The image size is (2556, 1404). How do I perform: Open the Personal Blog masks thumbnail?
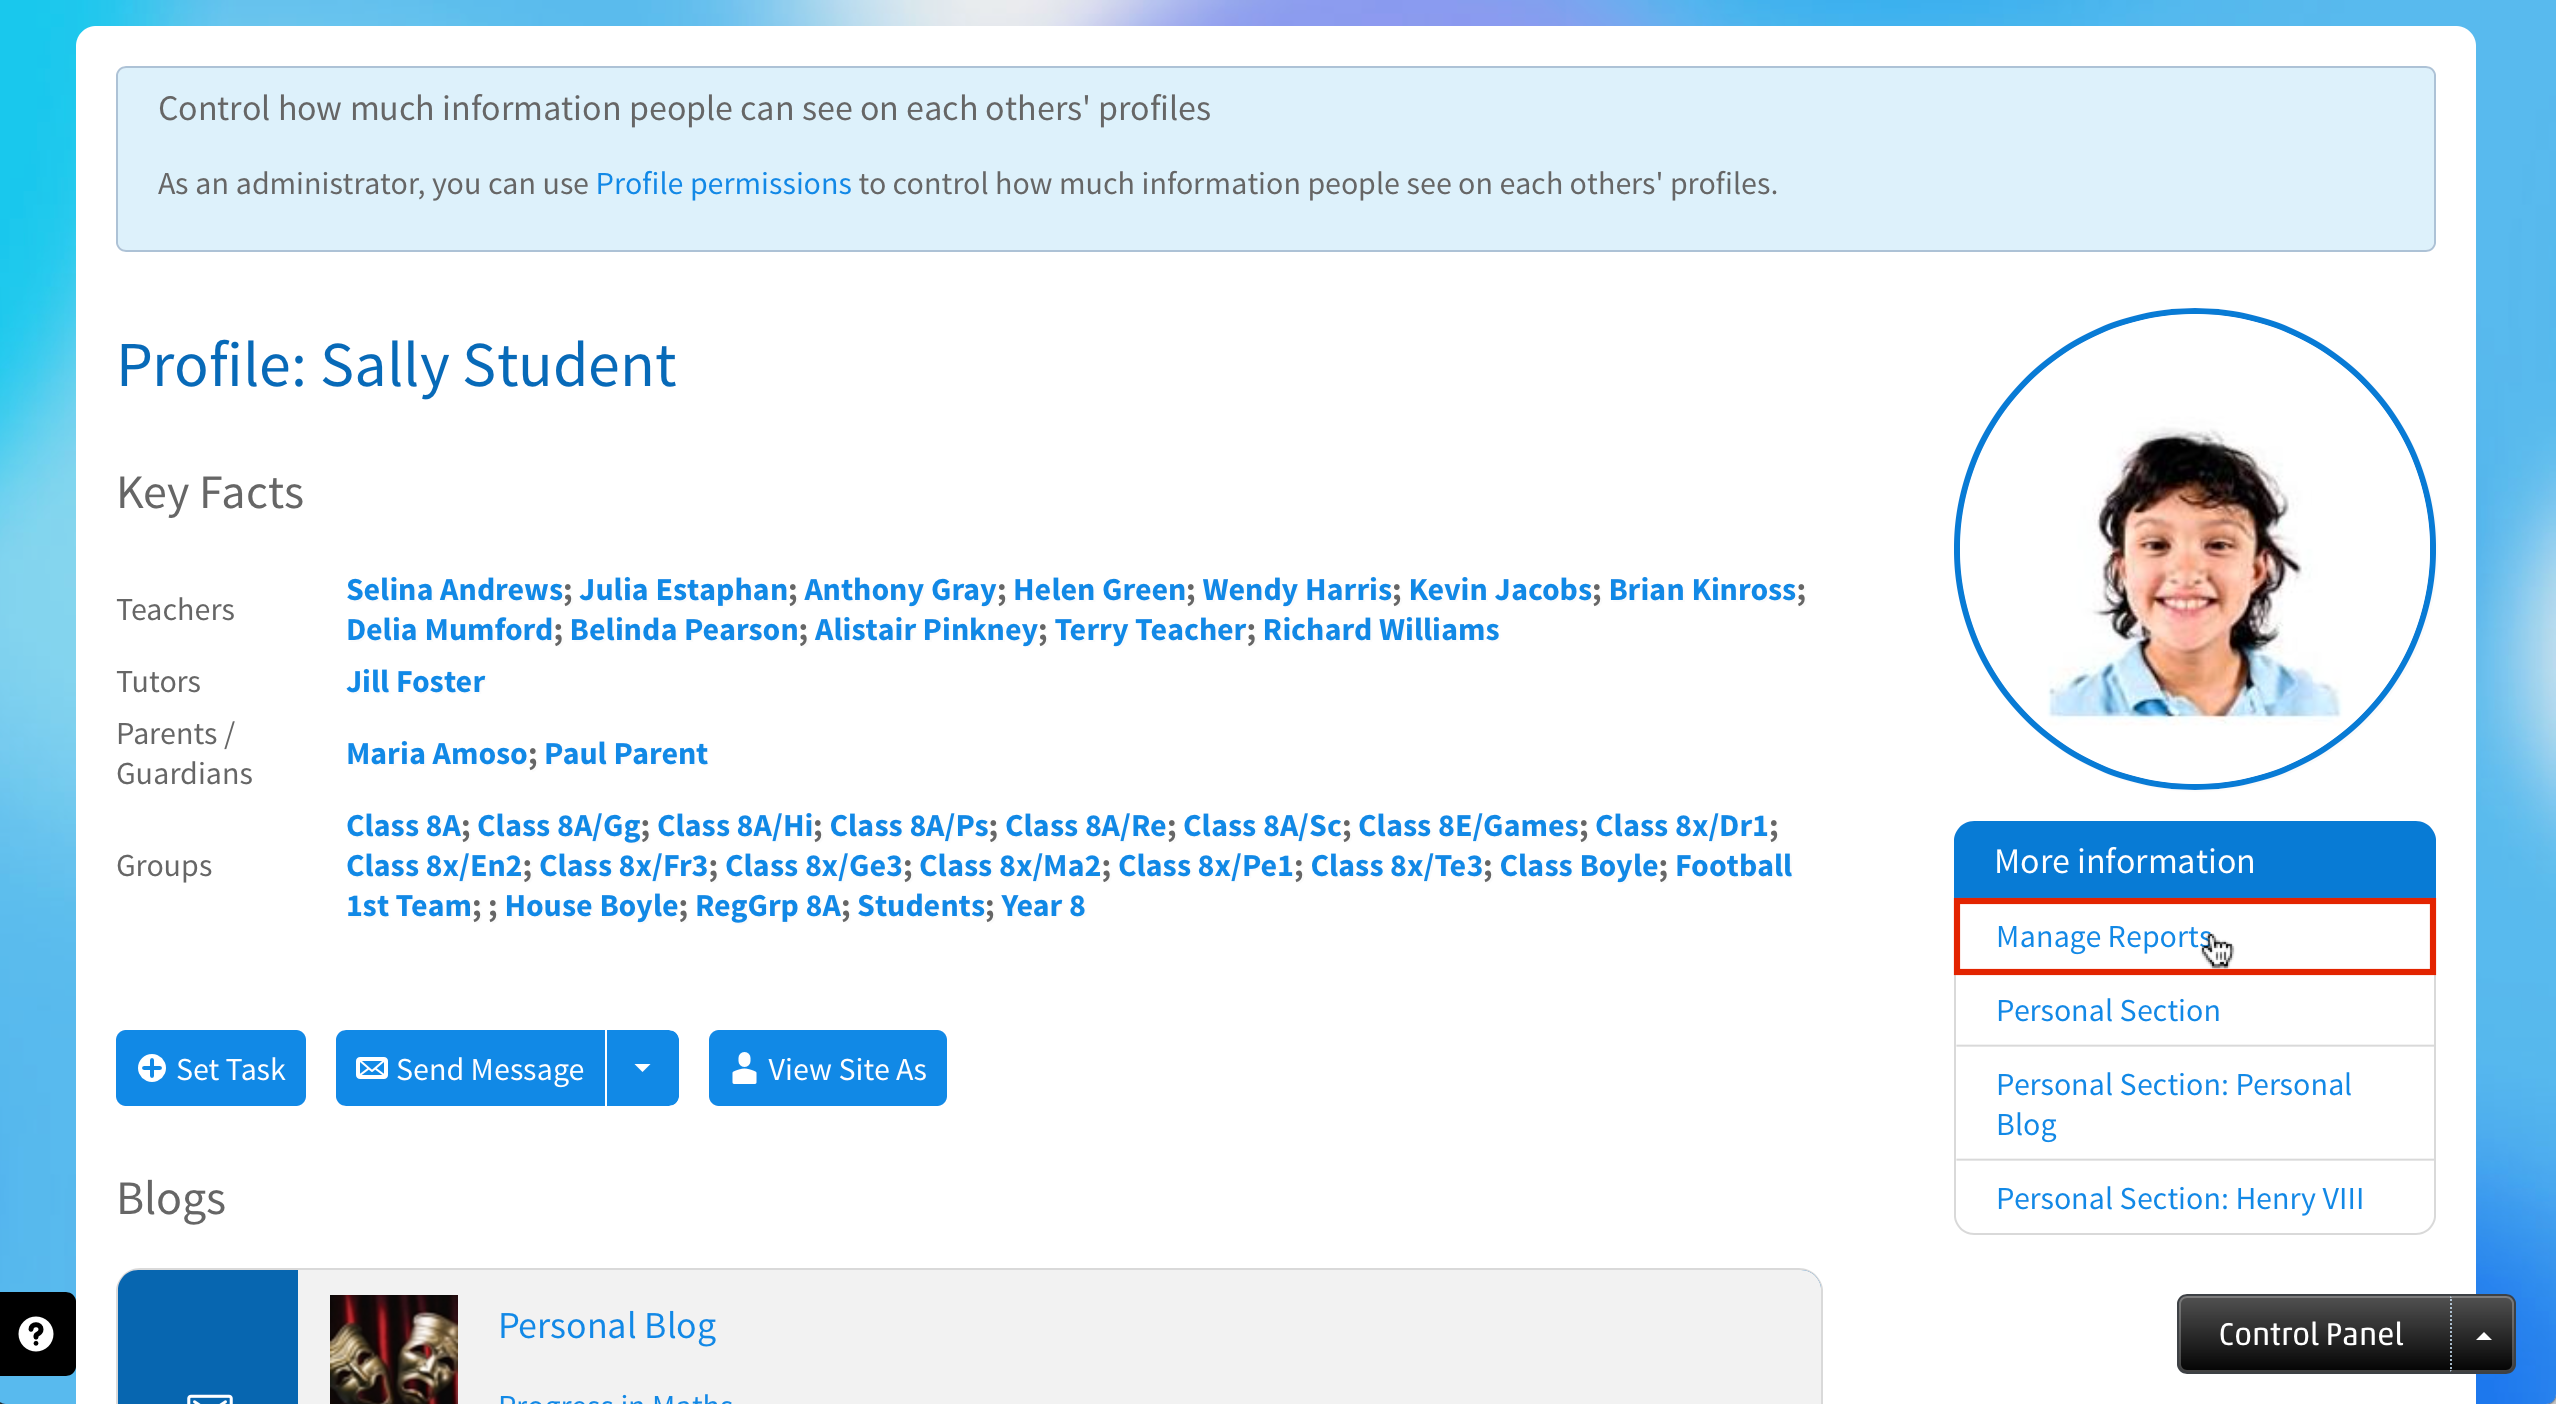coord(394,1349)
